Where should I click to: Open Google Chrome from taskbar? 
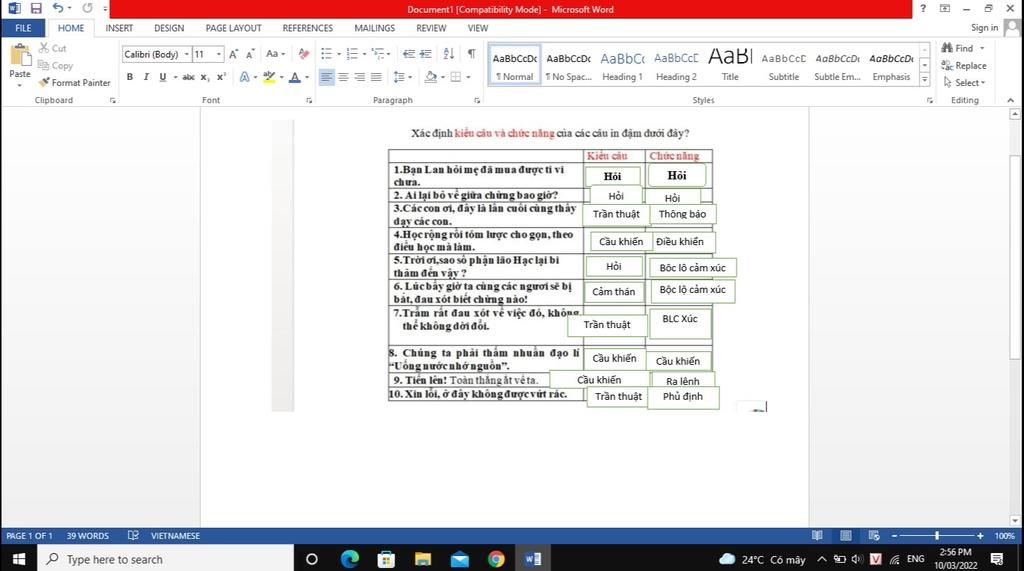pos(496,559)
